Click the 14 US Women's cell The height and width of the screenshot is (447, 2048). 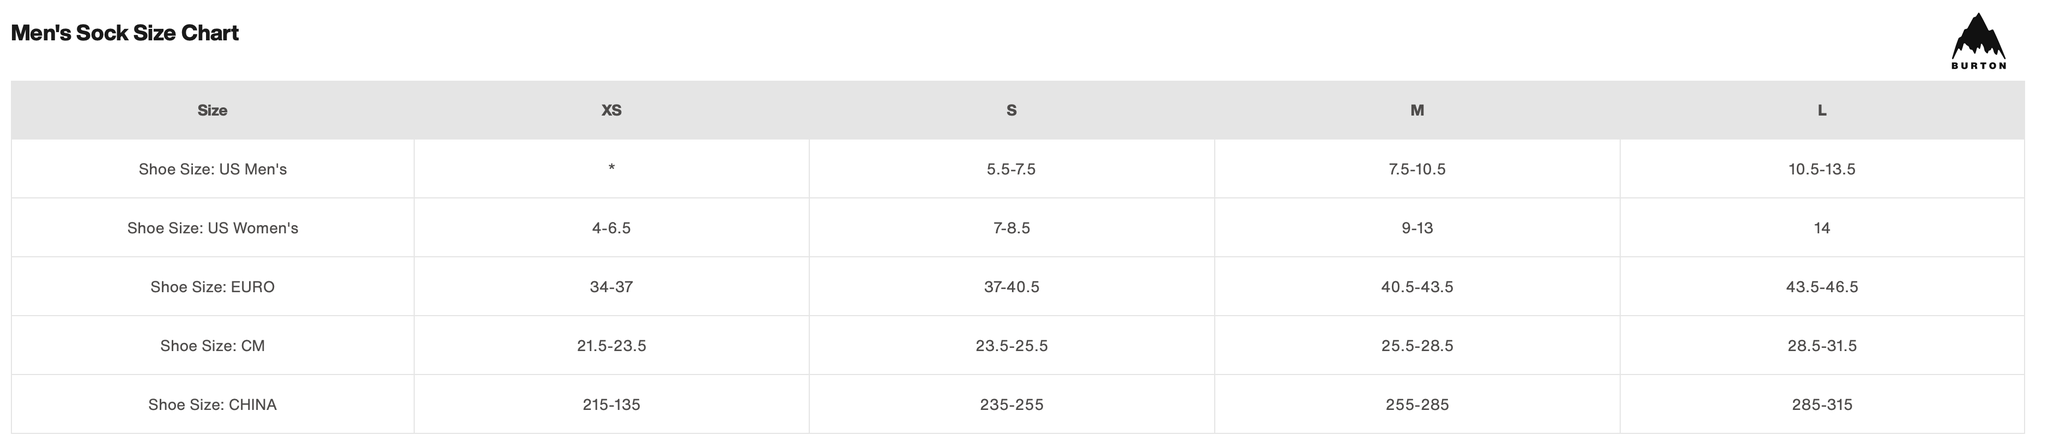click(x=1821, y=229)
